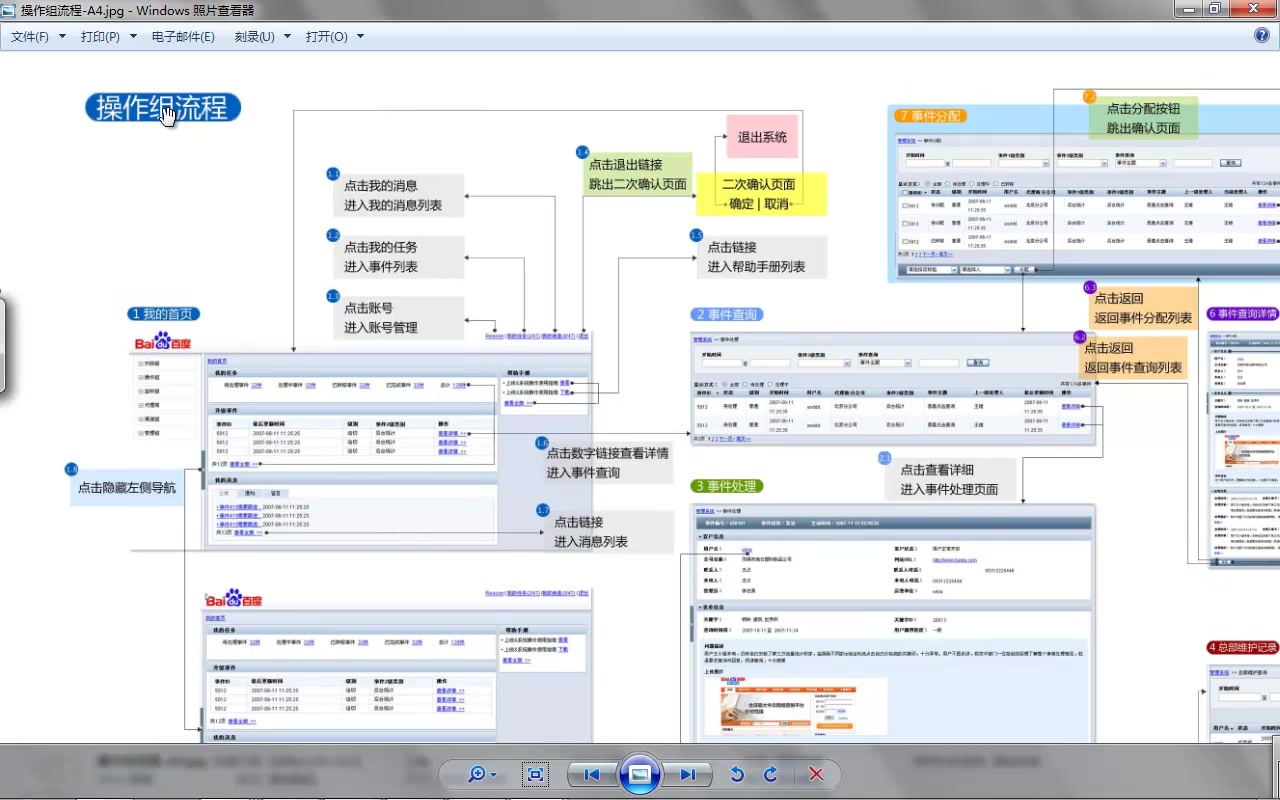Open the help question mark icon
Image resolution: width=1280 pixels, height=800 pixels.
click(1262, 35)
